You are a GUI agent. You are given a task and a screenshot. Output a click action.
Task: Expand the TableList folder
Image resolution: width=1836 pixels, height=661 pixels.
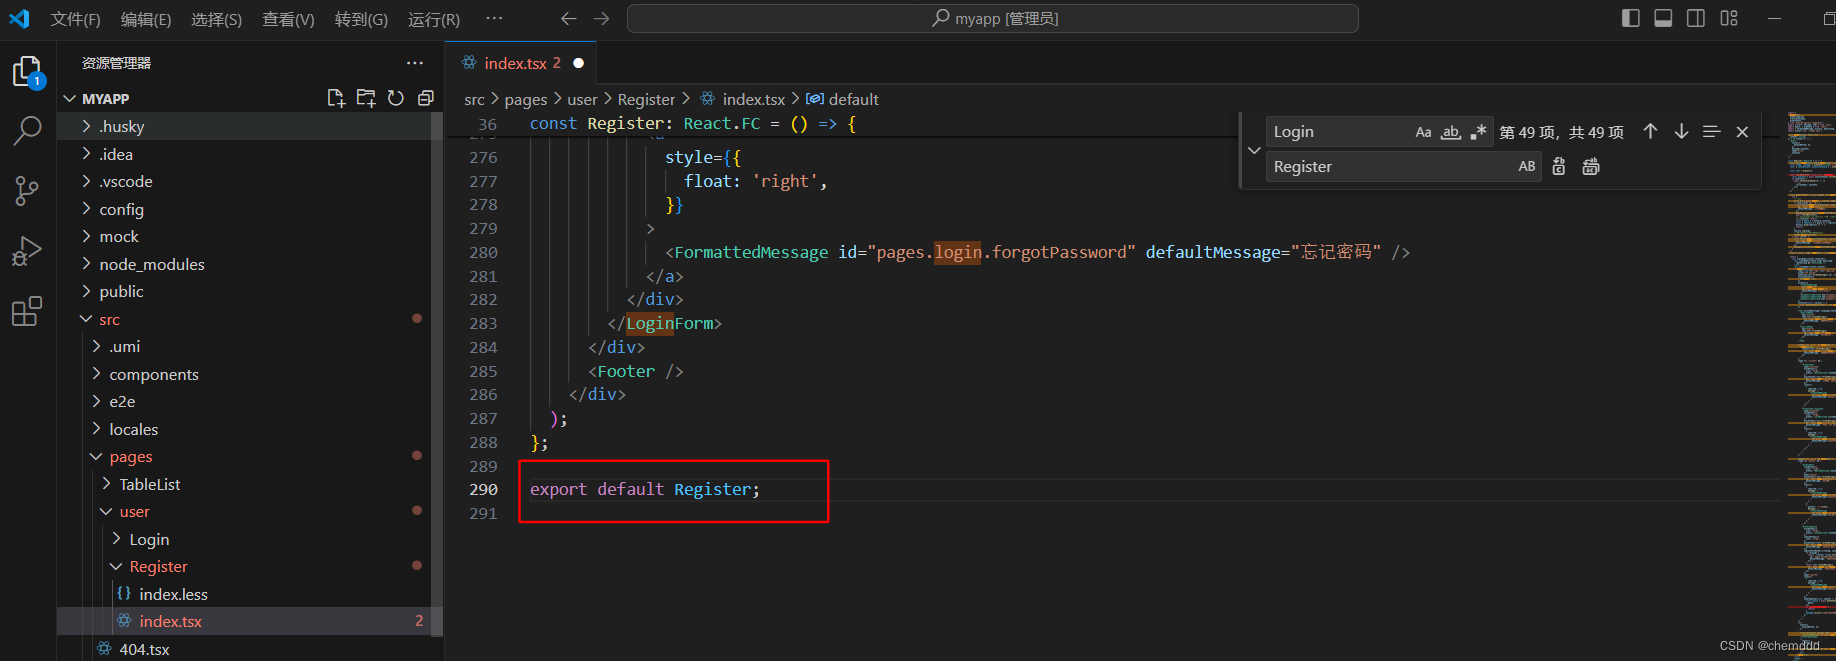point(107,484)
